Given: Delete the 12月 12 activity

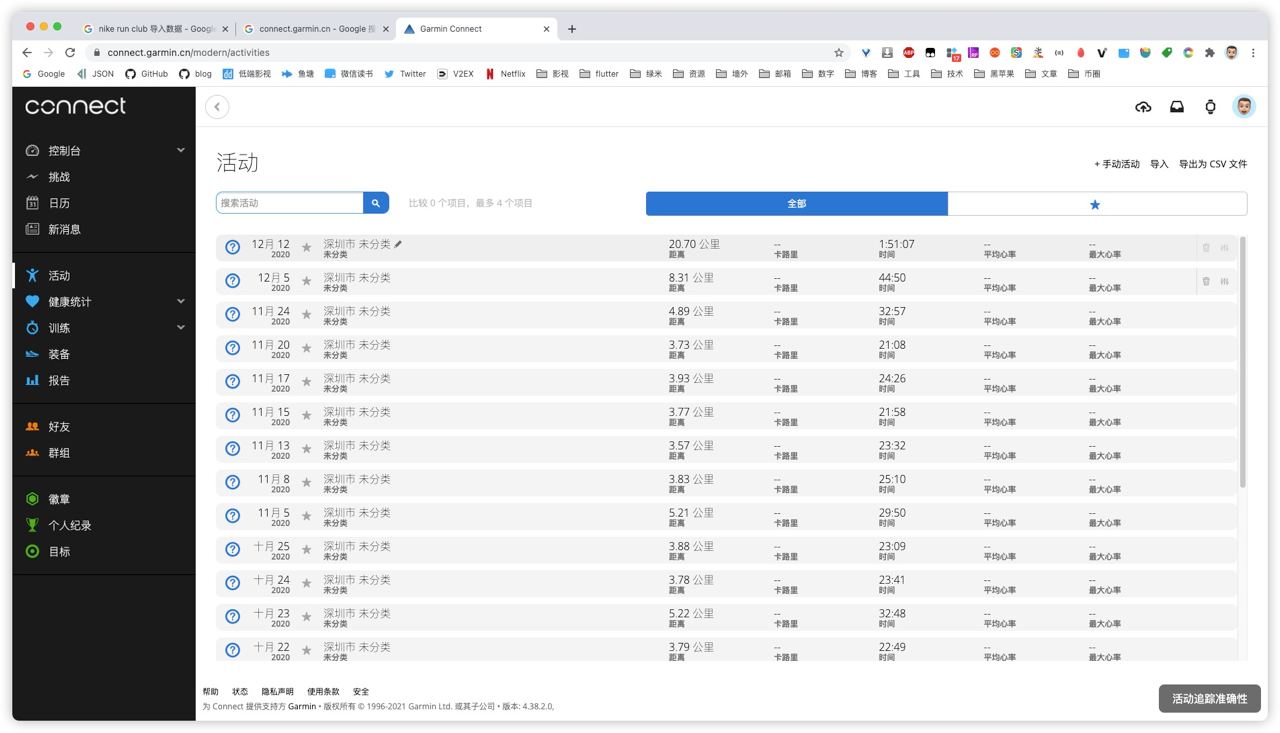Looking at the screenshot, I should click(x=1206, y=248).
